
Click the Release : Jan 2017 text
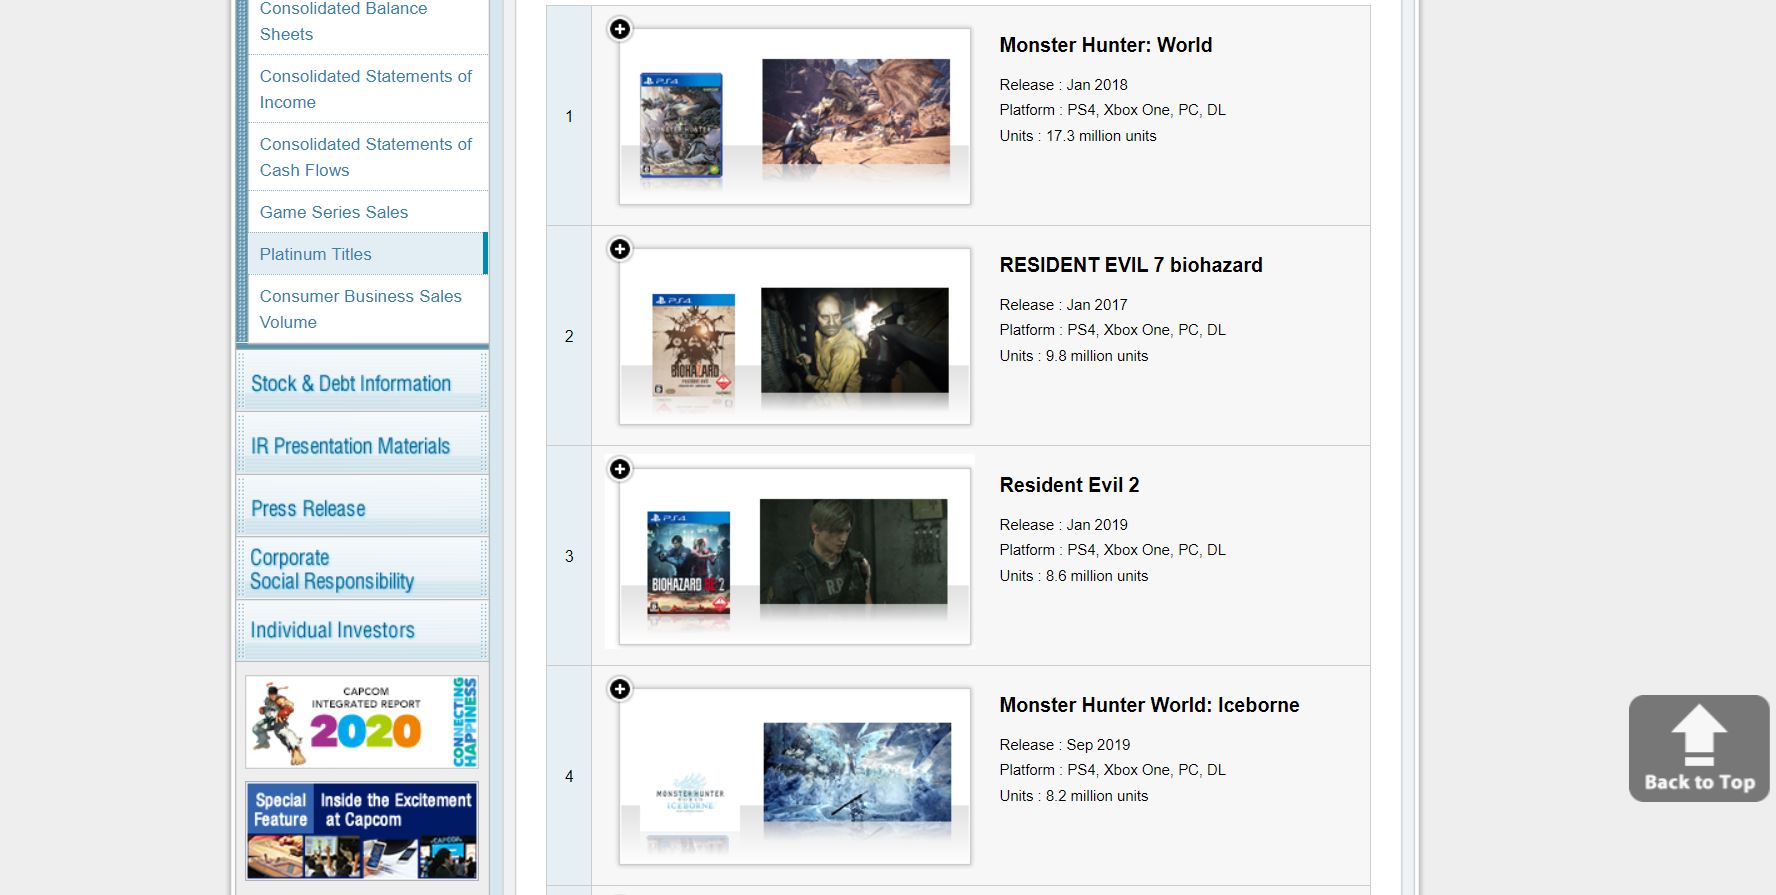(x=1063, y=305)
